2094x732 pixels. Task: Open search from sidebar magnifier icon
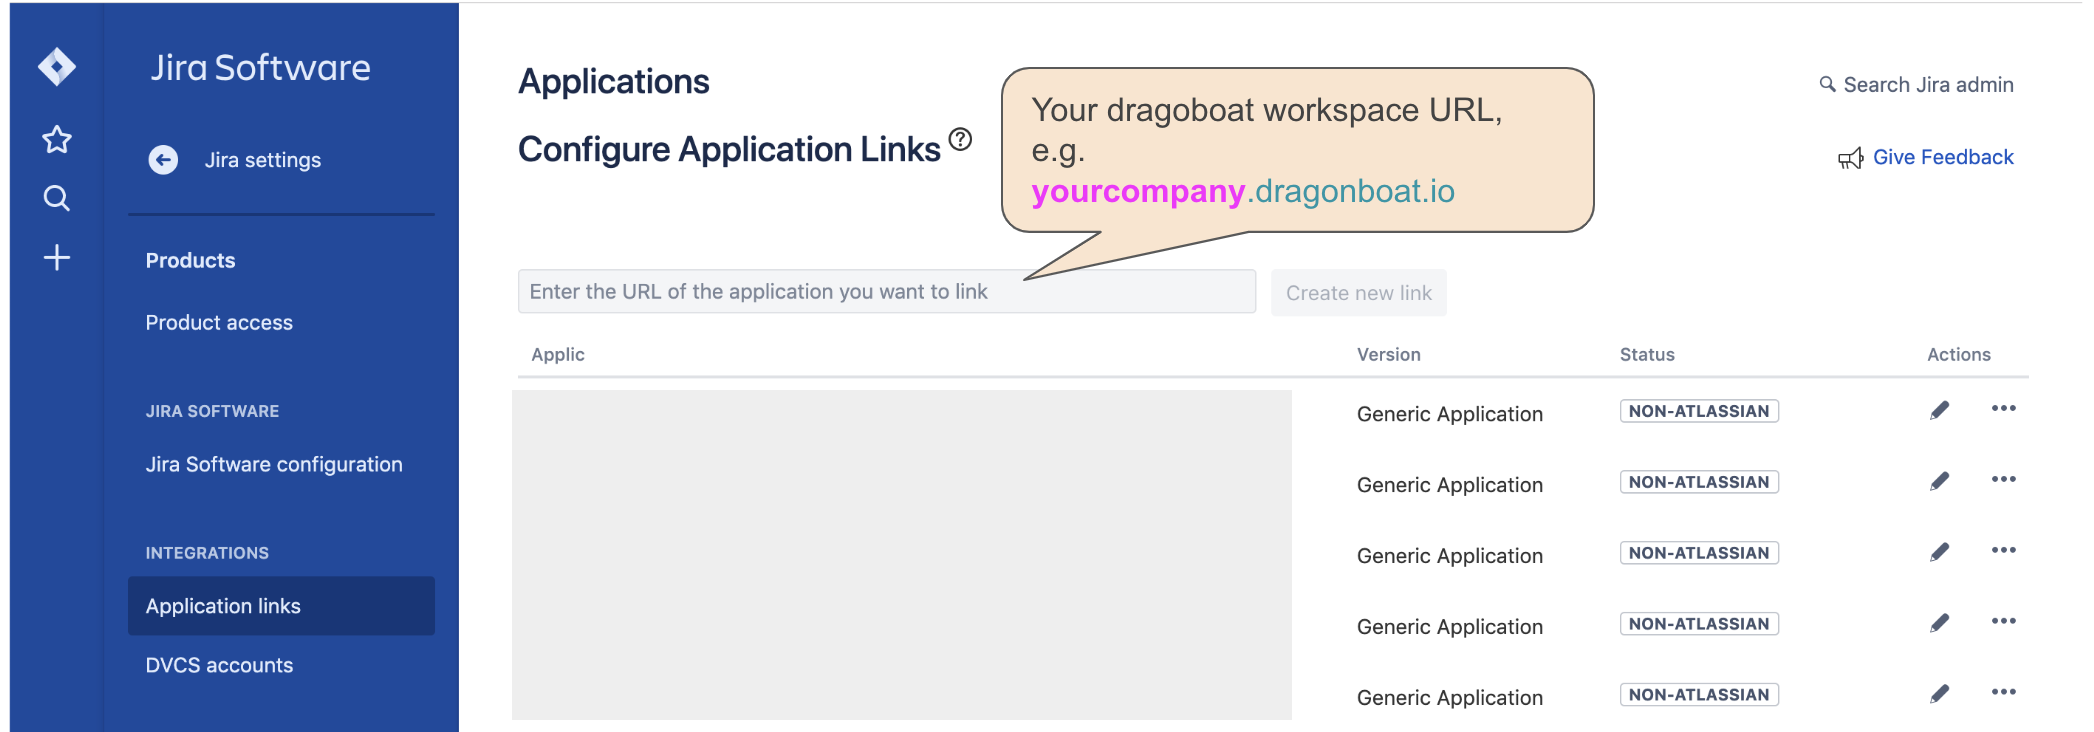coord(57,198)
